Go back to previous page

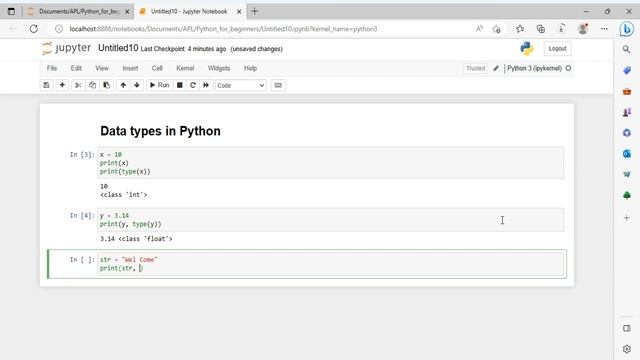click(13, 29)
